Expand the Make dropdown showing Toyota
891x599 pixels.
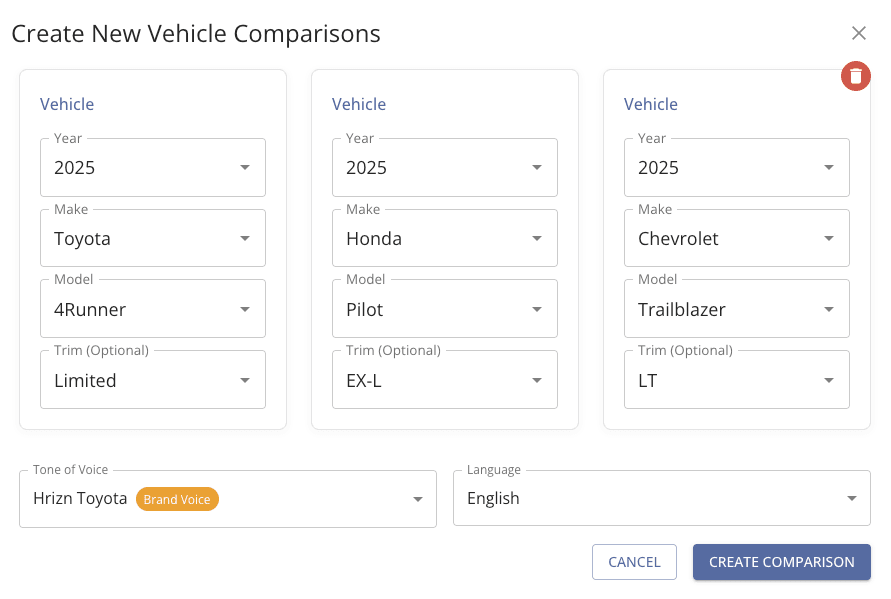153,239
